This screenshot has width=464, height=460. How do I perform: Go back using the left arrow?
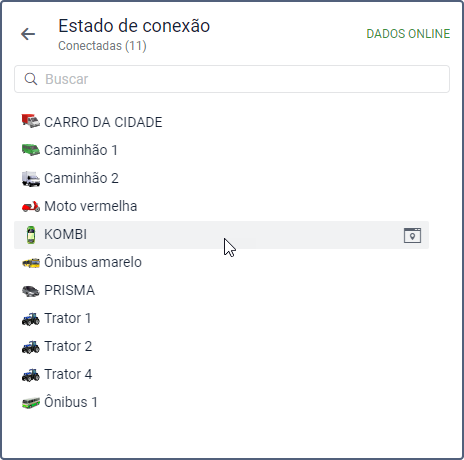tap(28, 34)
